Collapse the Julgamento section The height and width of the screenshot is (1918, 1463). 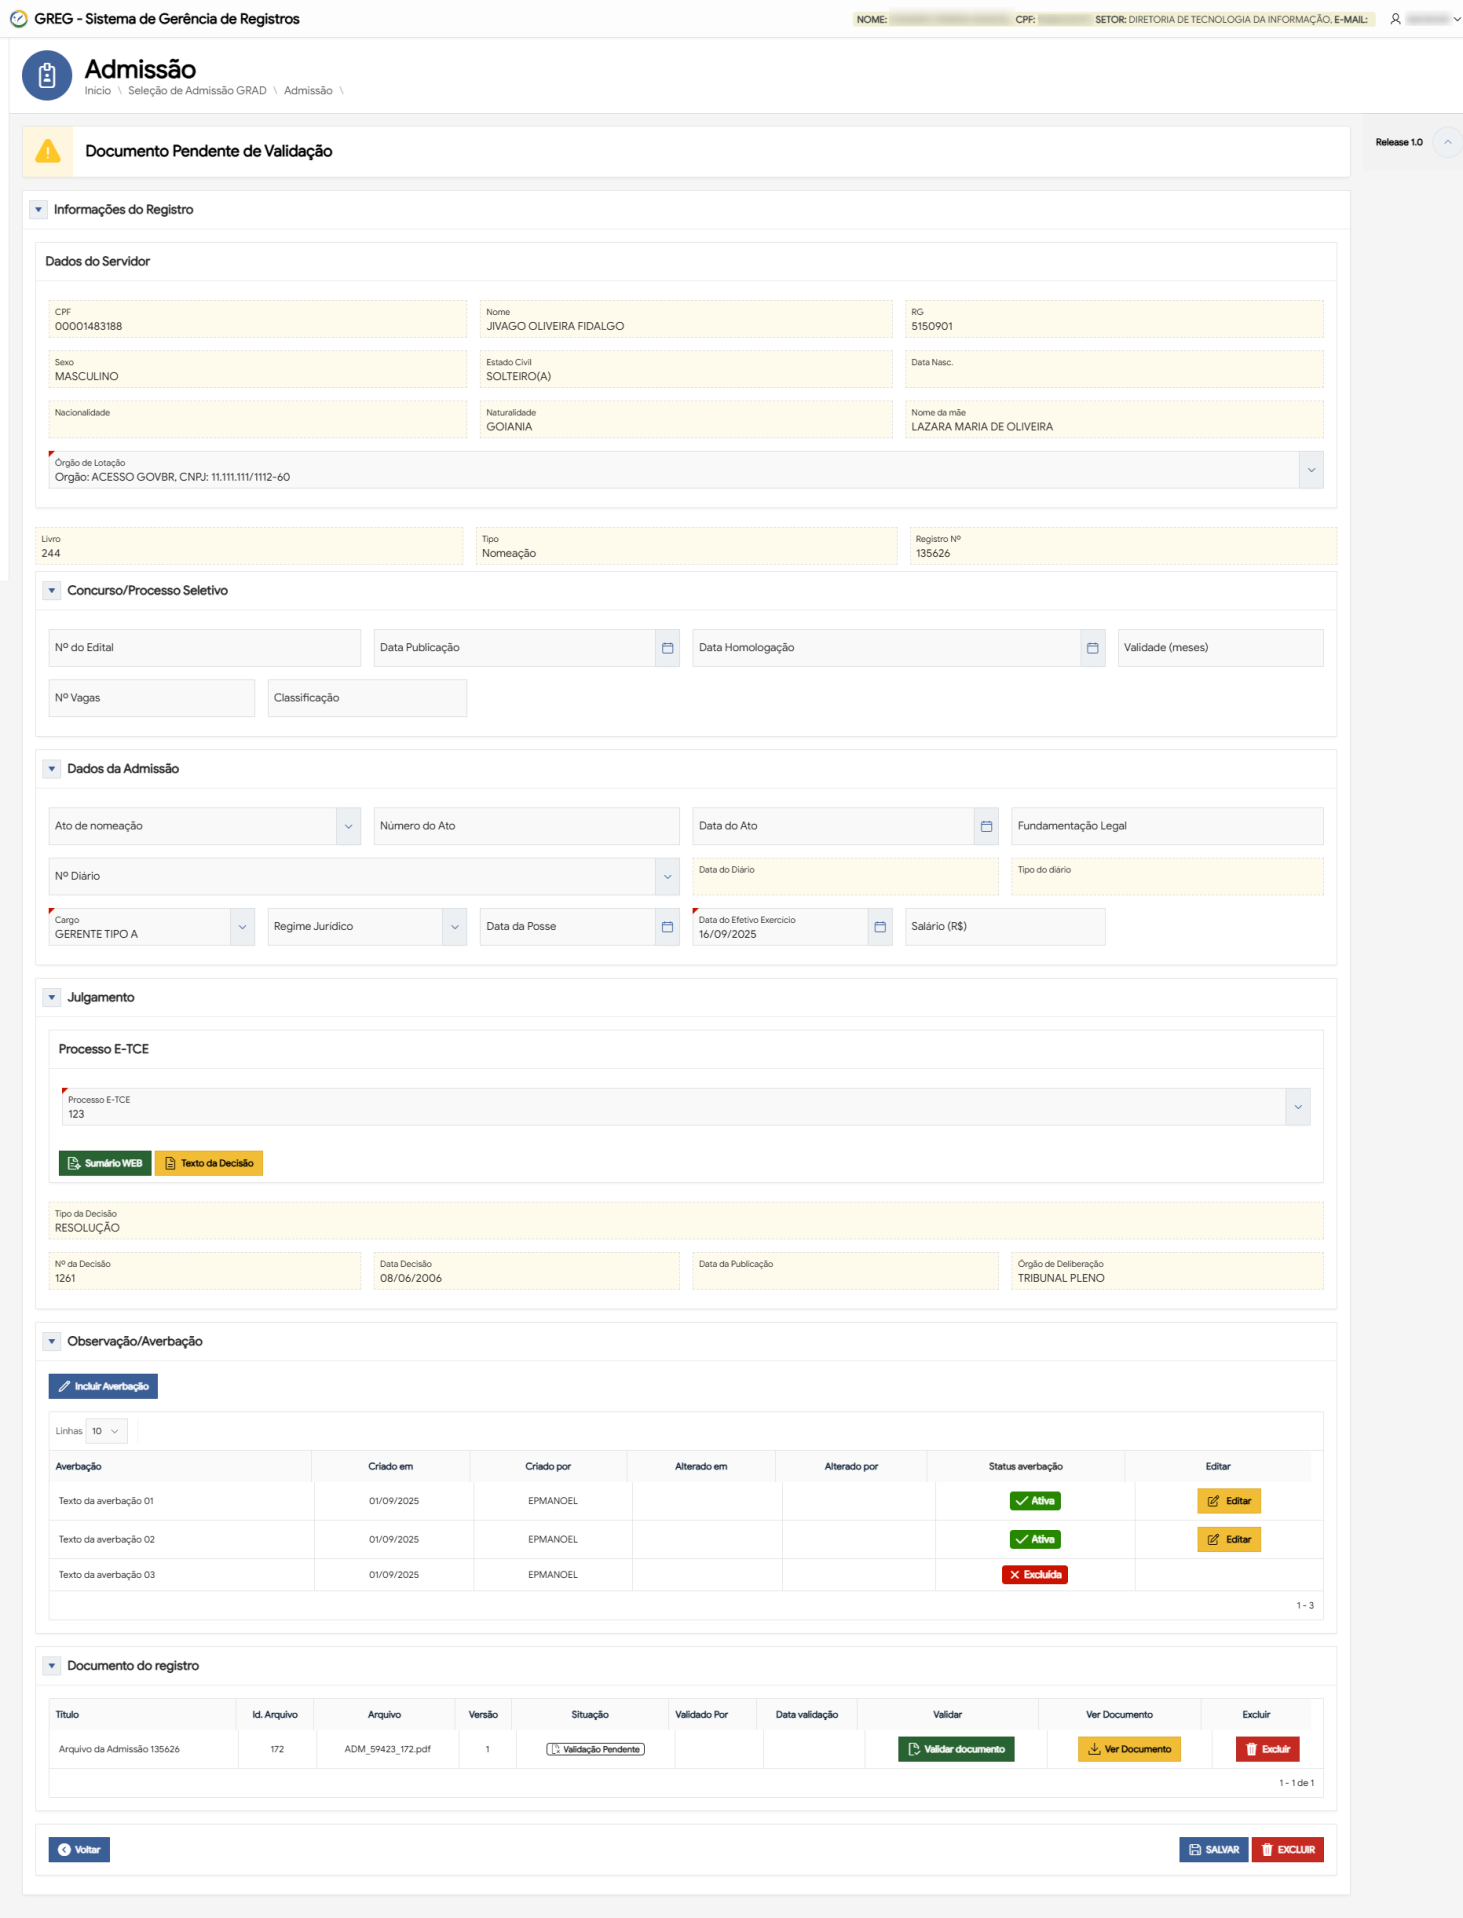pos(52,998)
